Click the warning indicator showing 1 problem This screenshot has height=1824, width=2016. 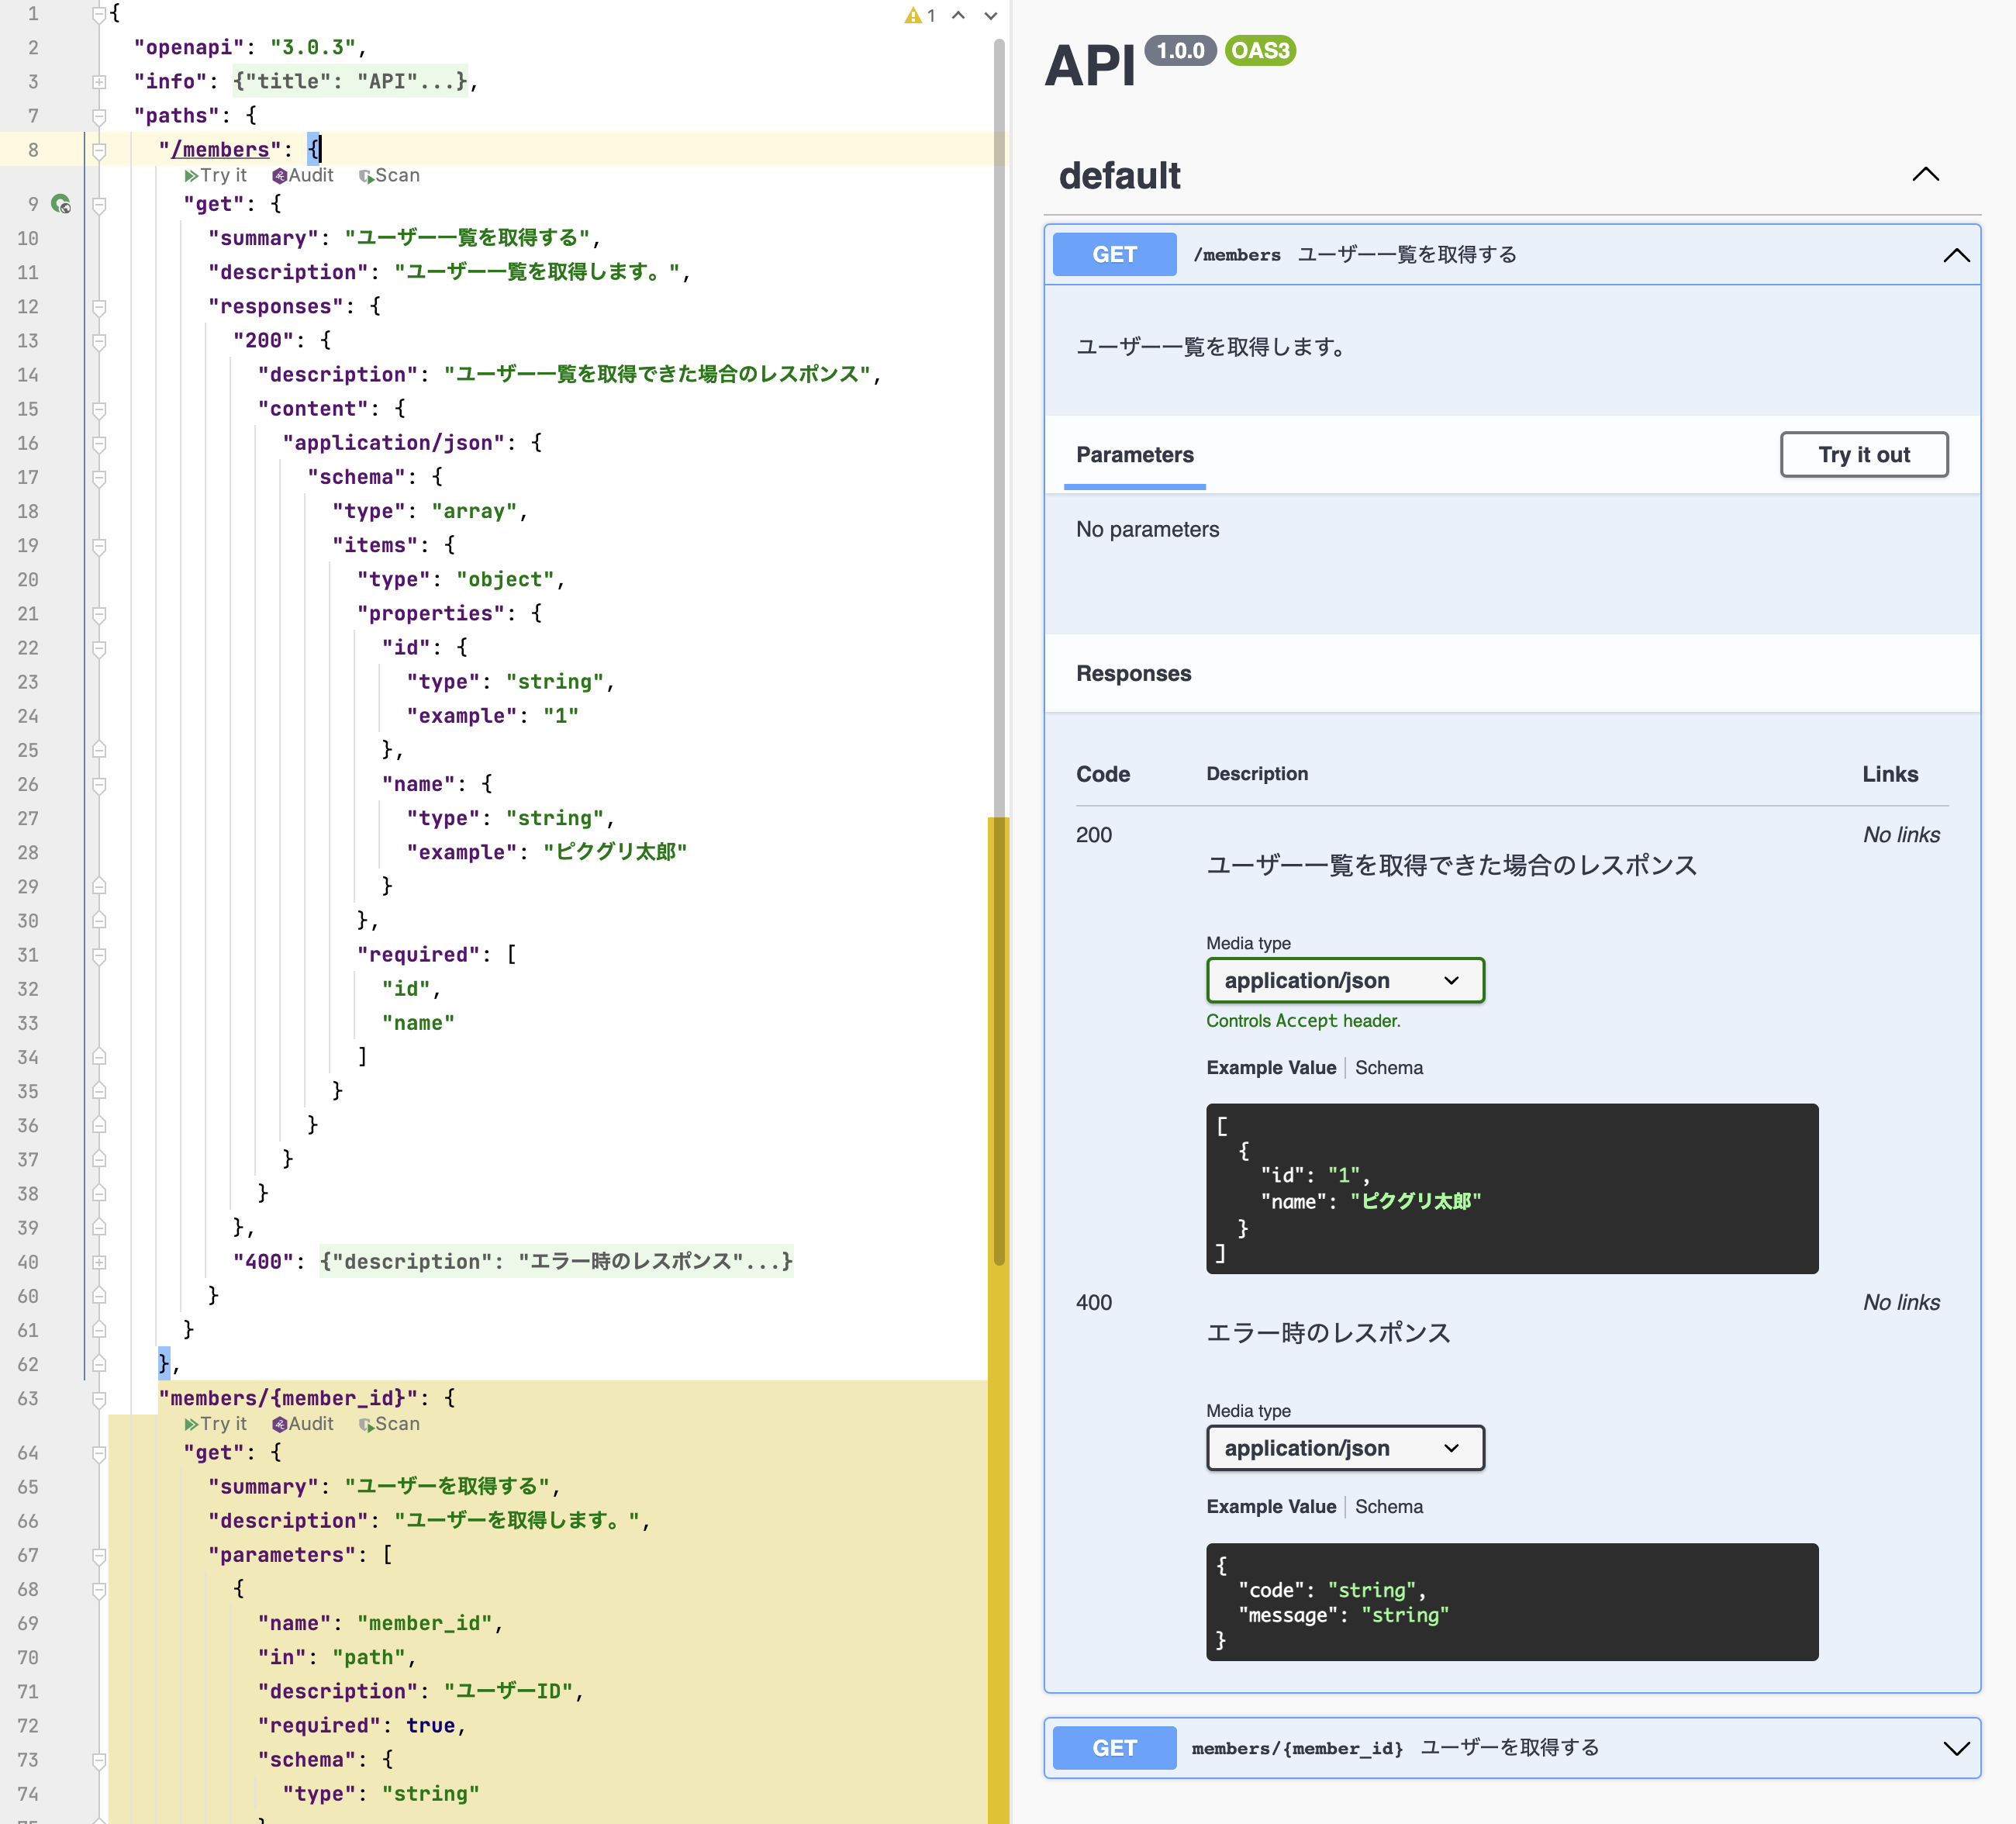pyautogui.click(x=919, y=16)
